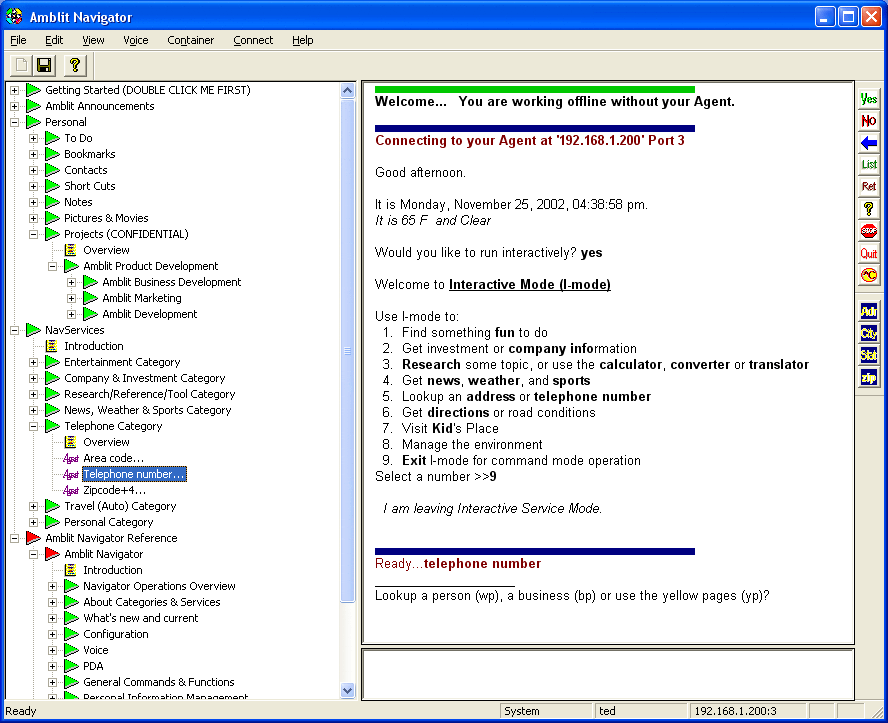Click the green arrow icon beside Bookmarks
The width and height of the screenshot is (888, 723).
(x=53, y=154)
